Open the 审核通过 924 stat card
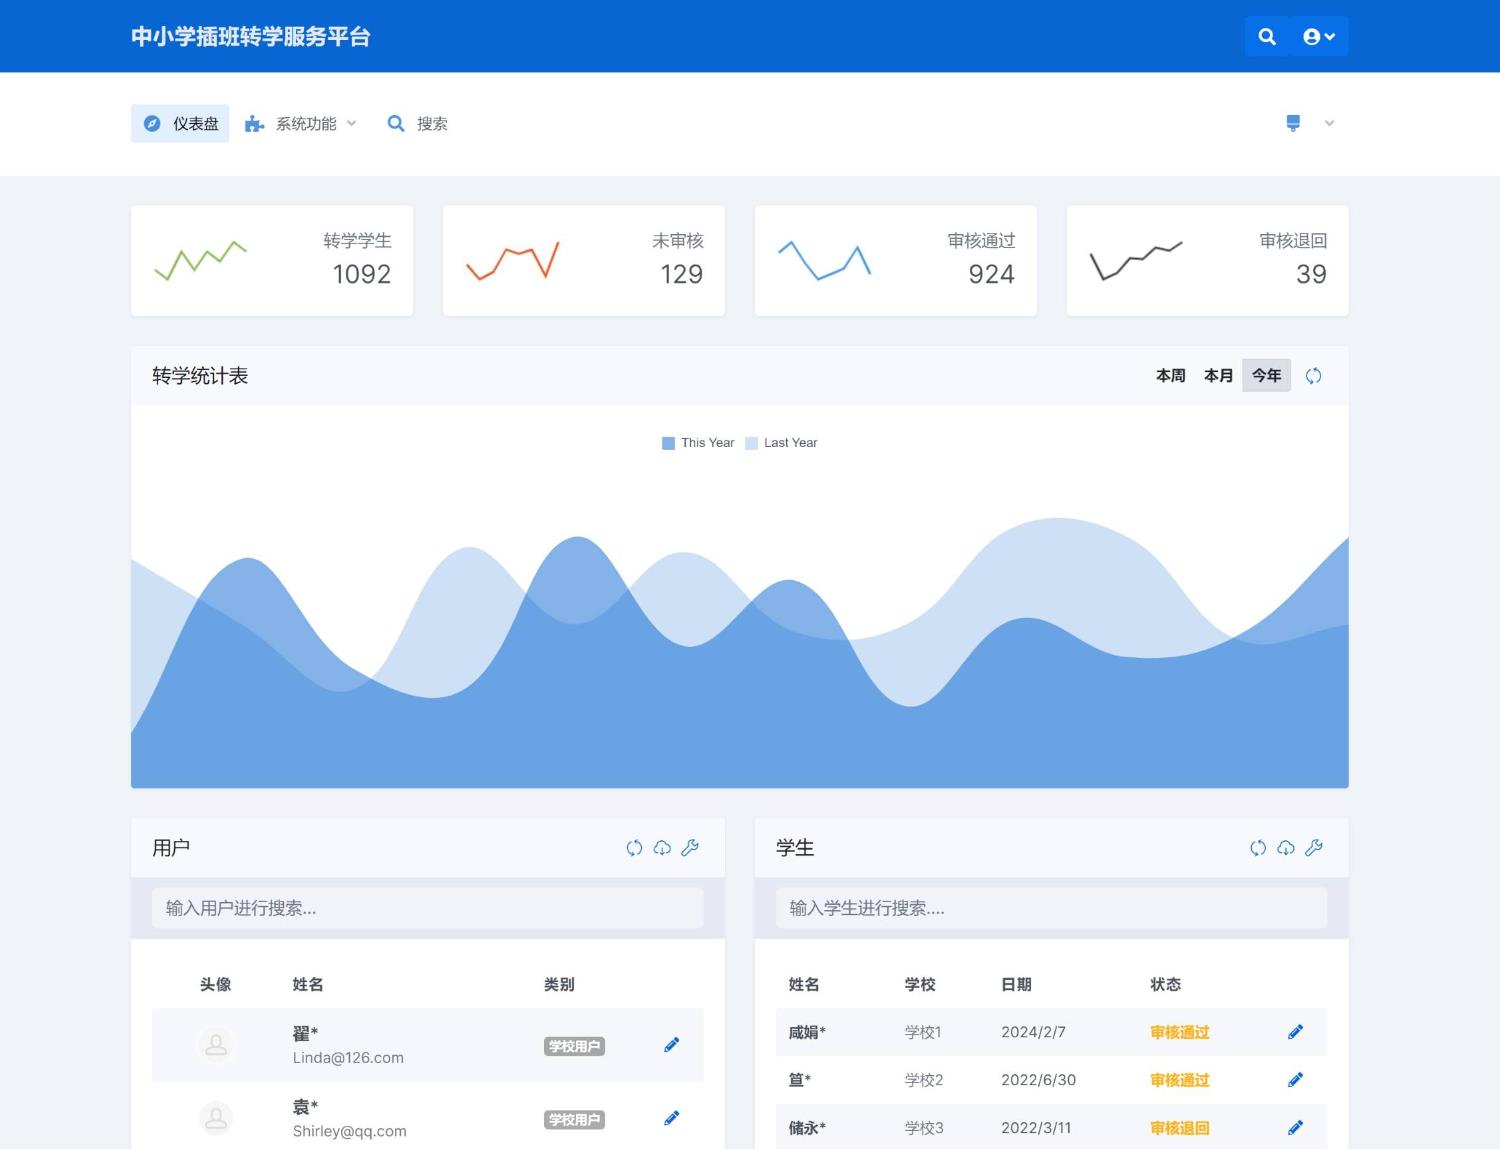Screen dimensions: 1500x1149 [896, 261]
